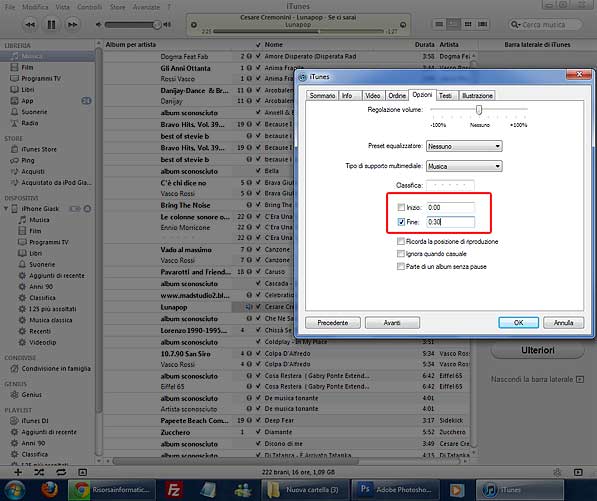
Task: Open the Preset equalizzatore dropdown
Action: [464, 146]
